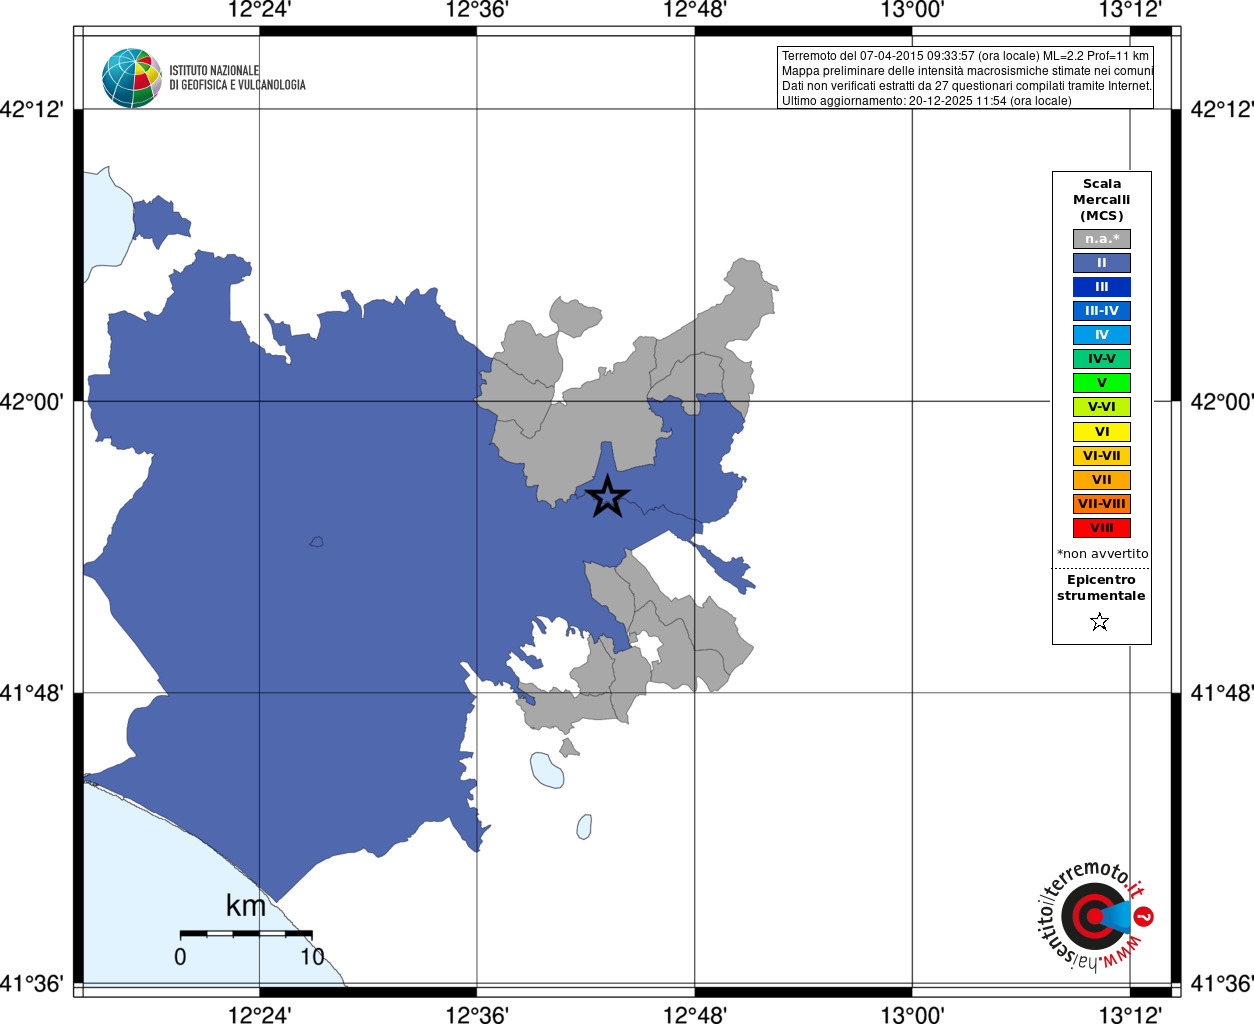This screenshot has height=1024, width=1254.
Task: Select the intensity II legend swatch
Action: coord(1102,263)
